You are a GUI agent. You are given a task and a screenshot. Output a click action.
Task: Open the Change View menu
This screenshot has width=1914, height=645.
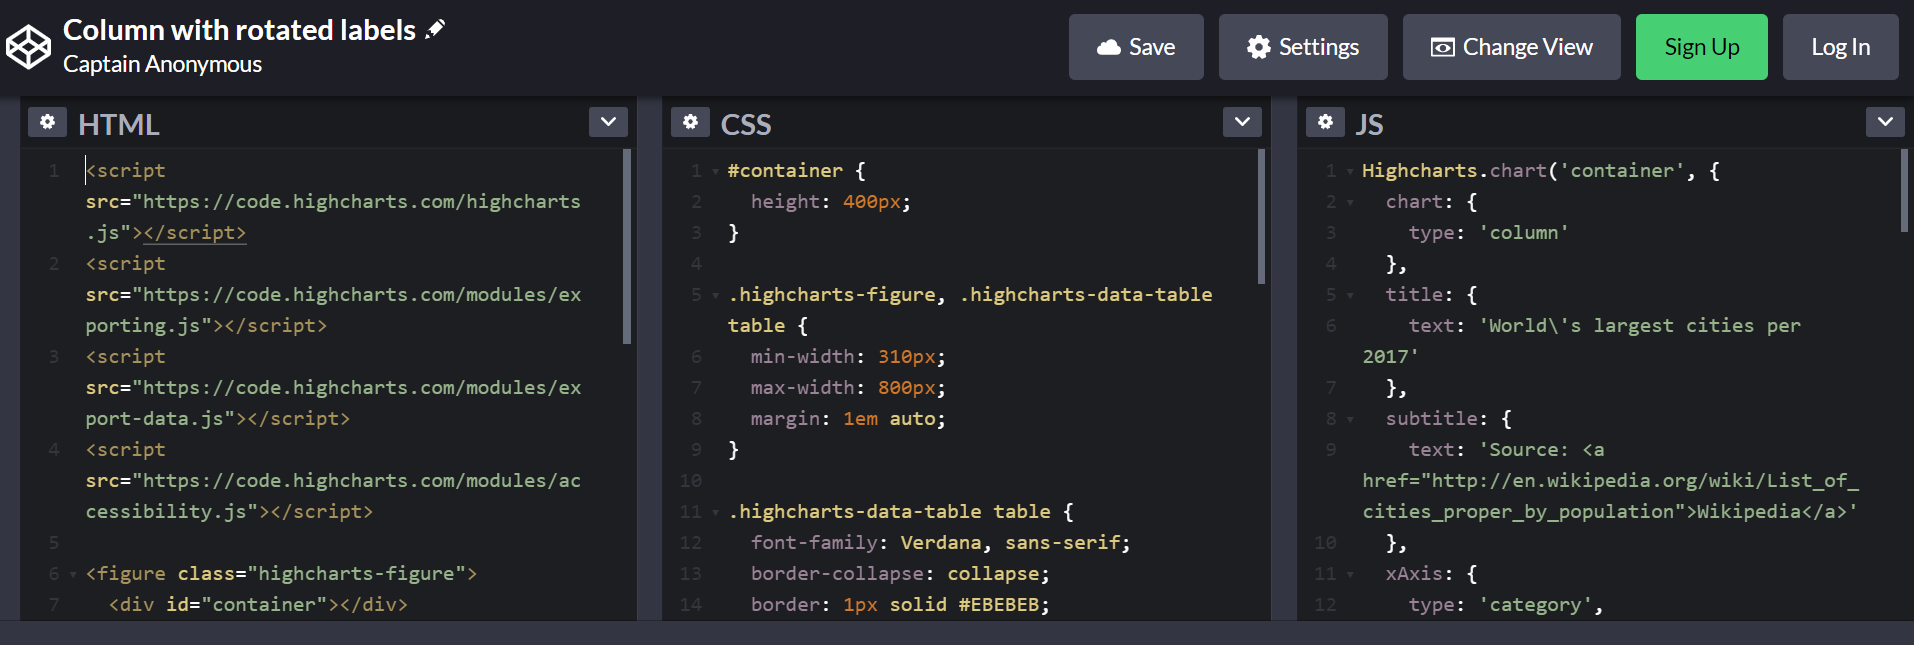(1512, 47)
